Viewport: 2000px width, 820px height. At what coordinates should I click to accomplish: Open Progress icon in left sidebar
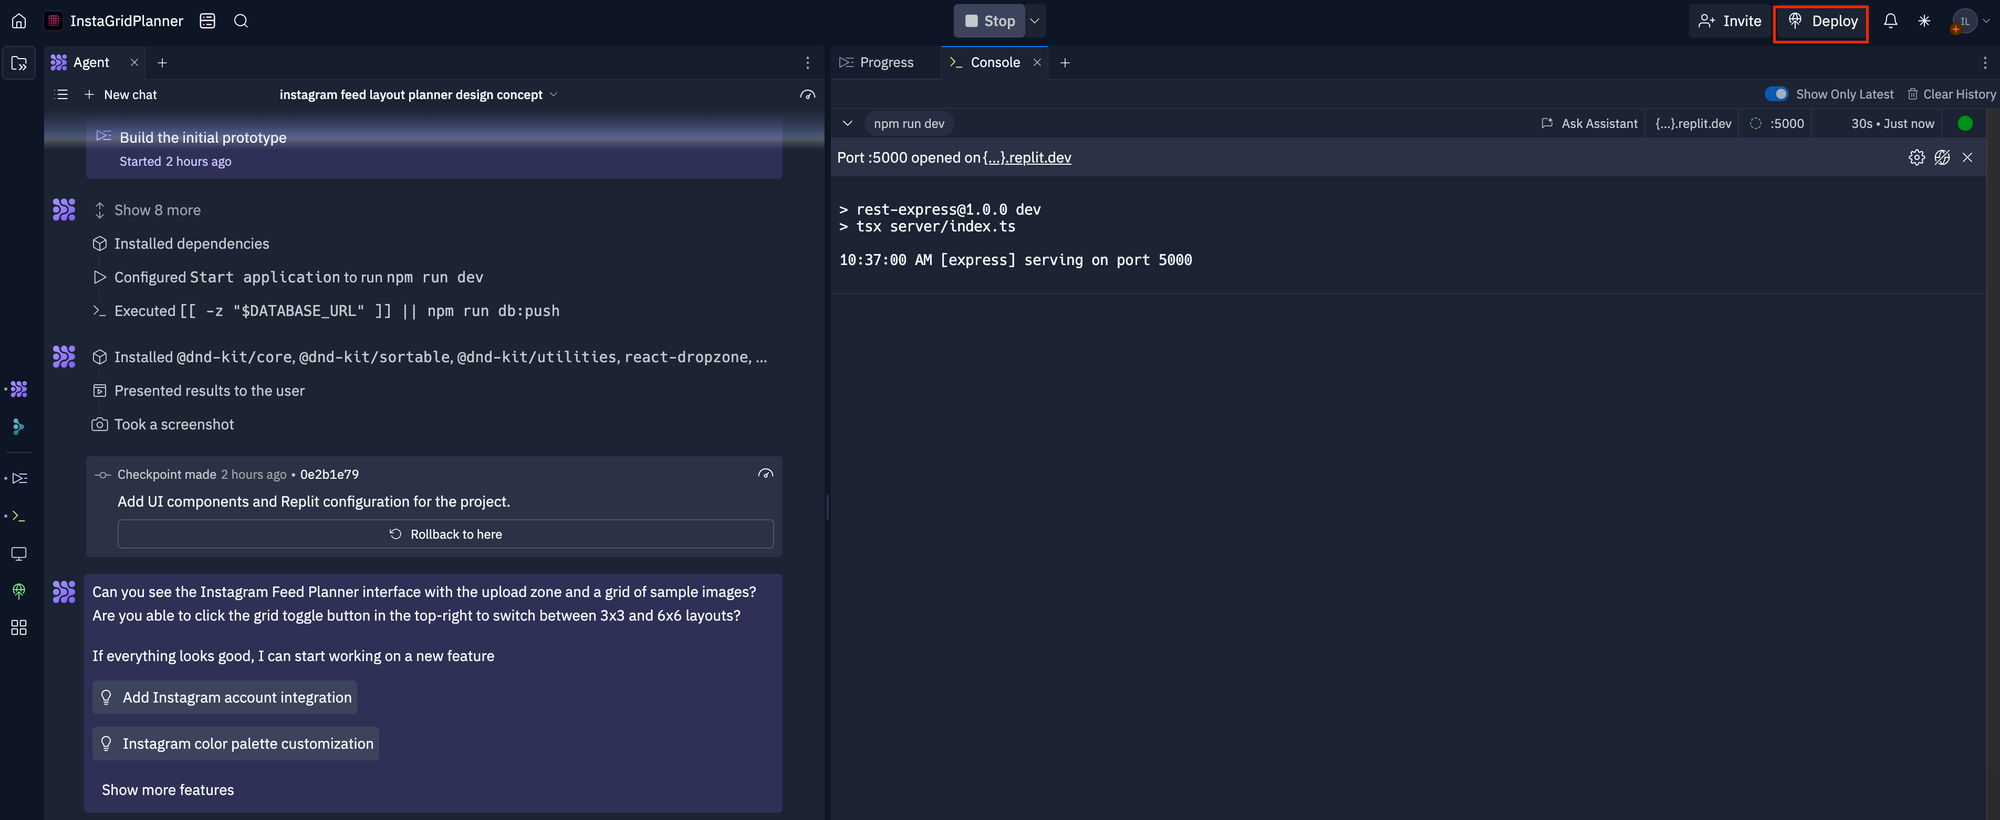pyautogui.click(x=19, y=478)
